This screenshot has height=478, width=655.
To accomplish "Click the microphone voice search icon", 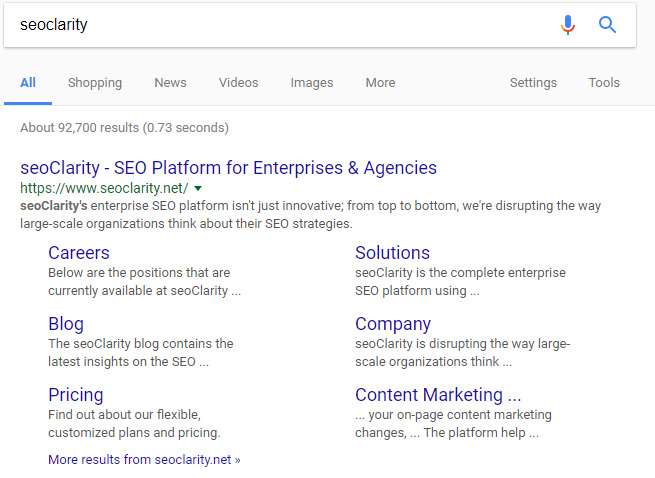I will point(567,25).
